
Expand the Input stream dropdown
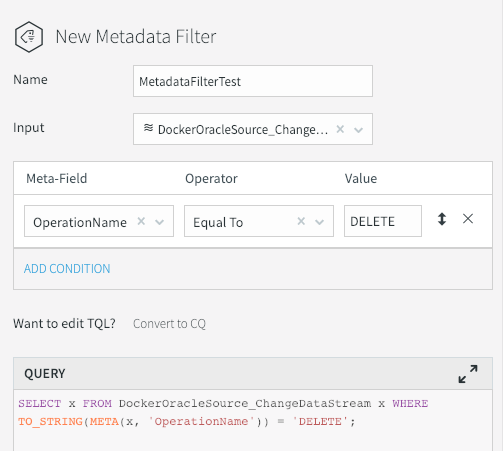pyautogui.click(x=358, y=130)
